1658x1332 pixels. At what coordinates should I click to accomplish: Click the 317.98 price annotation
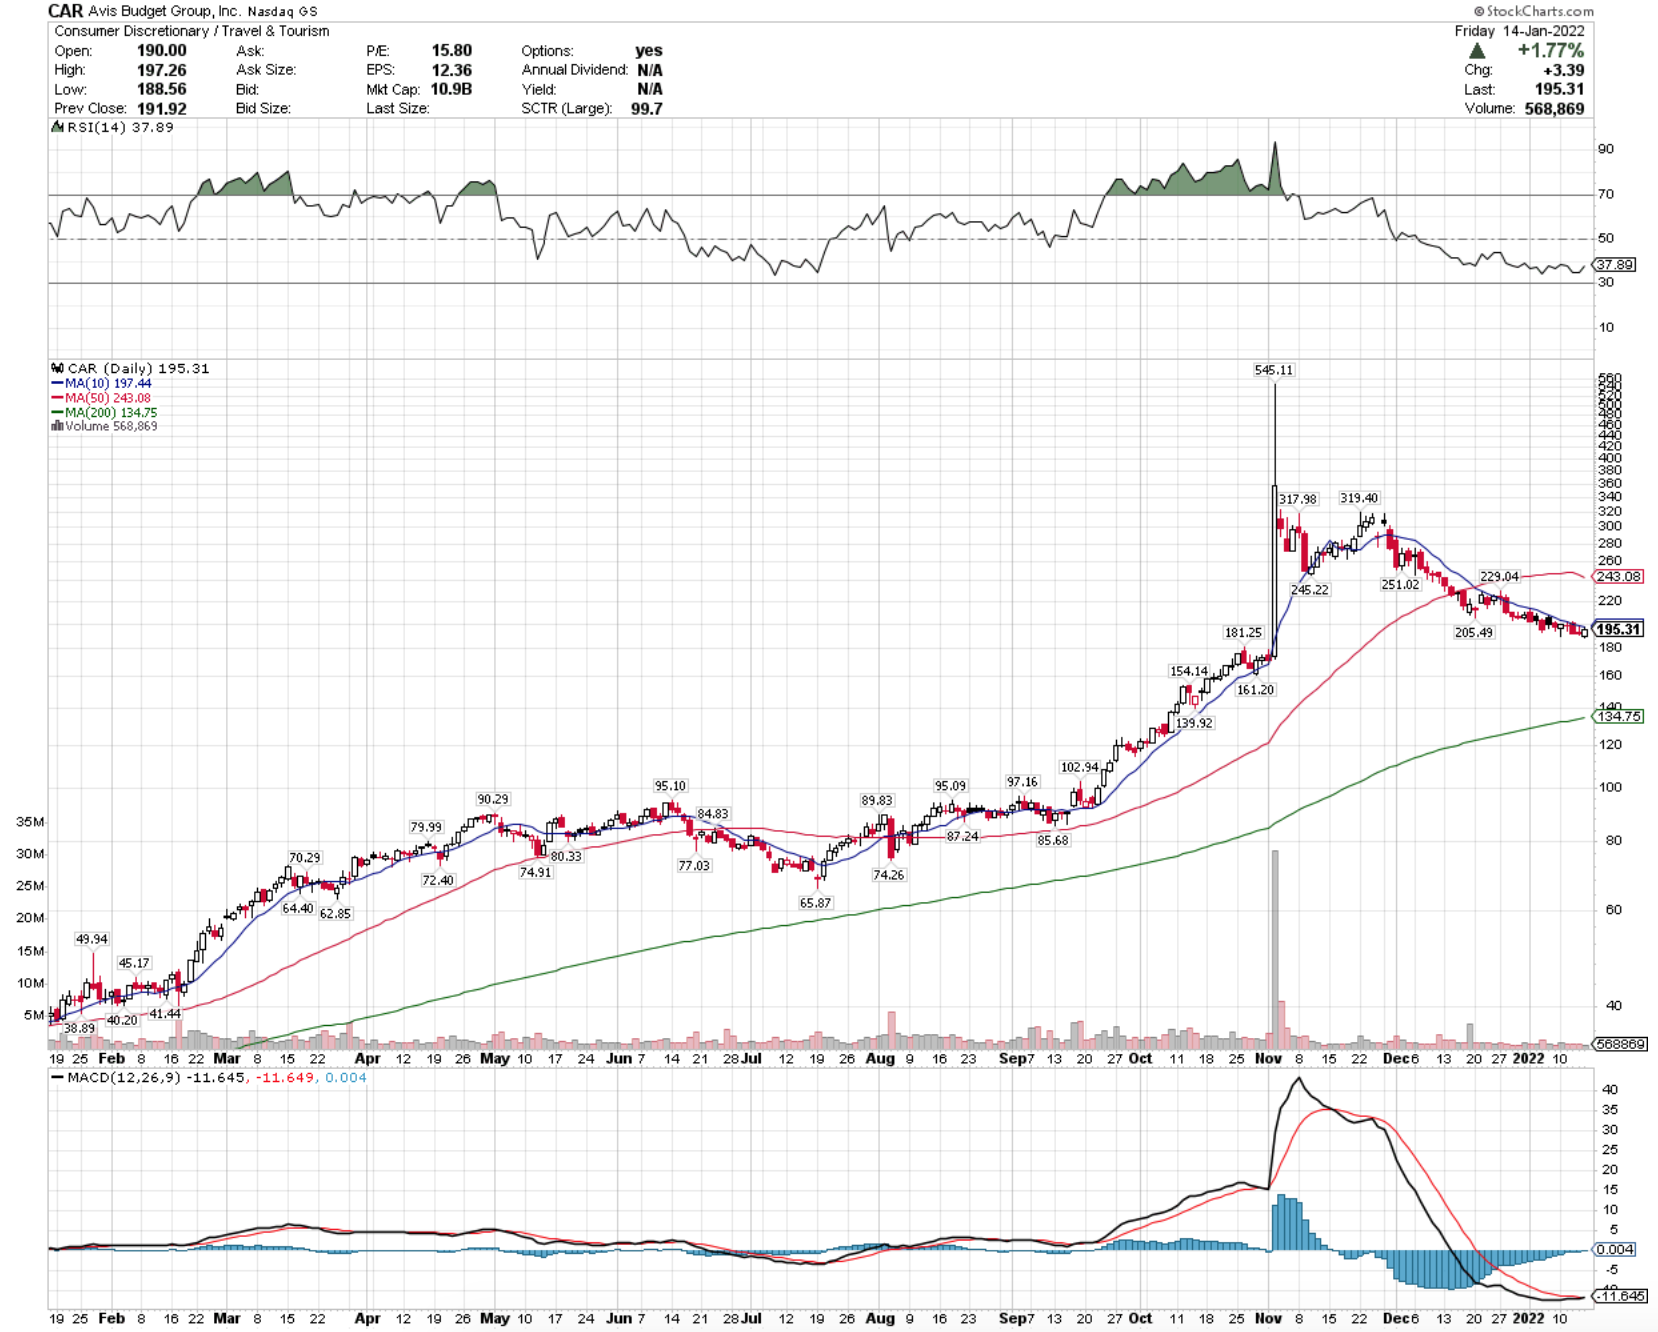(x=1298, y=499)
